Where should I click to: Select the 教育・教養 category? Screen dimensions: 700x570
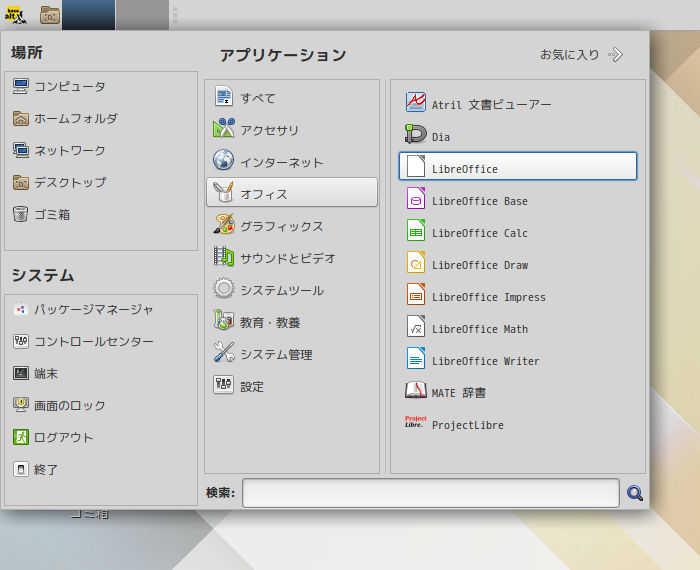click(x=292, y=322)
